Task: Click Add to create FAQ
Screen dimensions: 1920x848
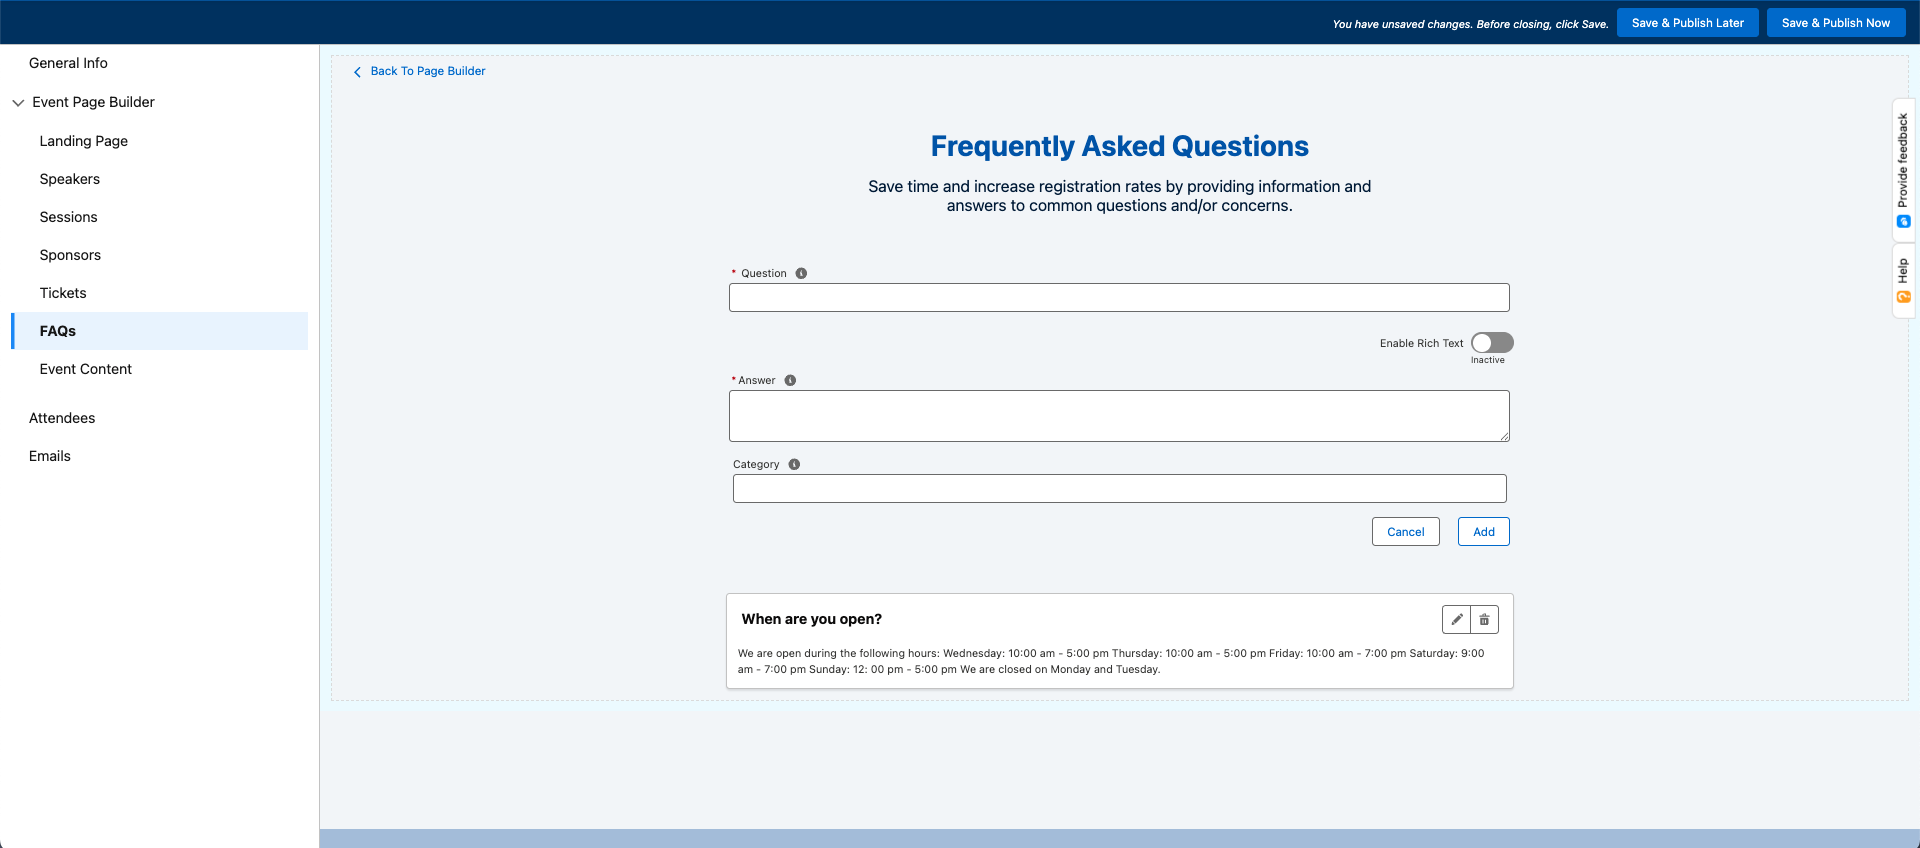Action: click(1484, 532)
